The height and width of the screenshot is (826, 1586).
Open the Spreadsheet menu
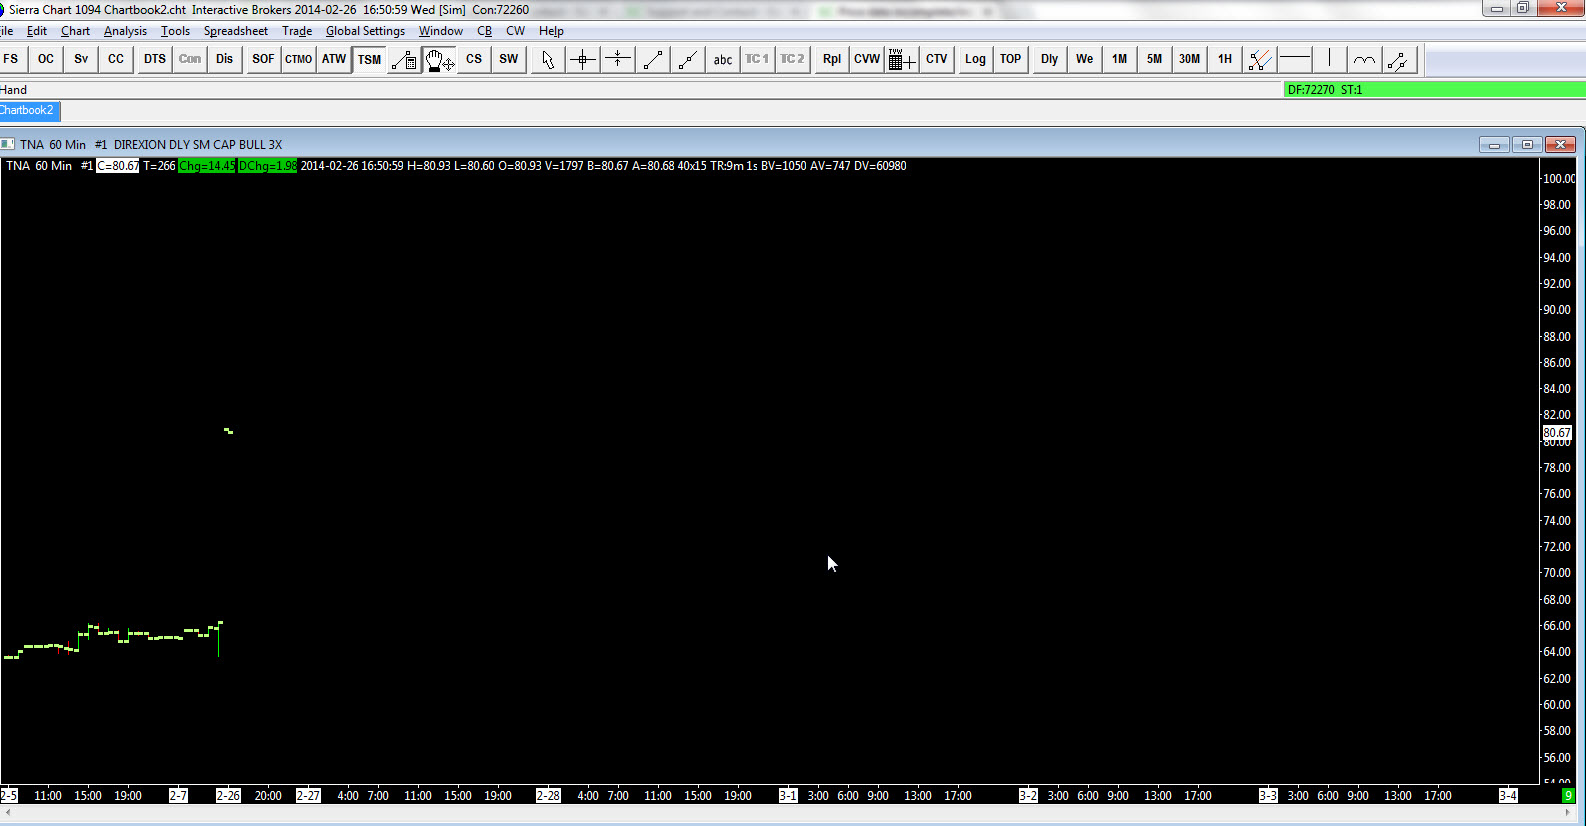(x=236, y=31)
